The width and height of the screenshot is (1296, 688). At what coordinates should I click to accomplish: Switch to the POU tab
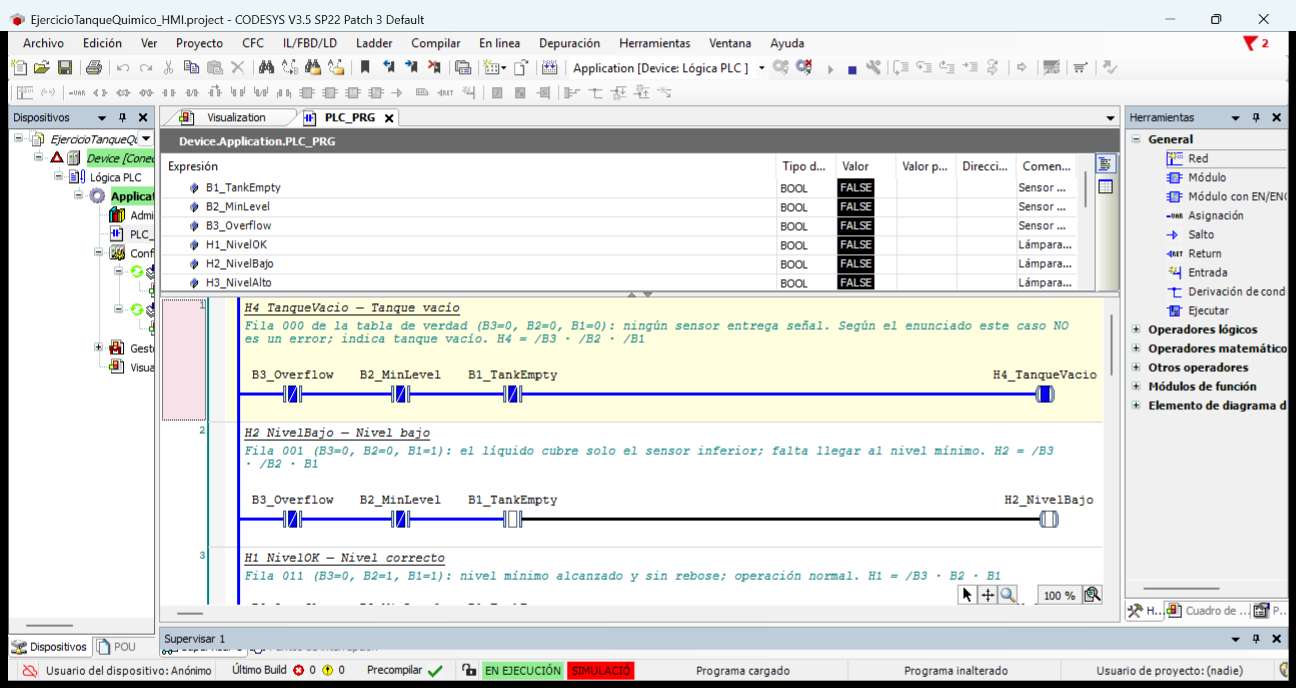pyautogui.click(x=116, y=647)
